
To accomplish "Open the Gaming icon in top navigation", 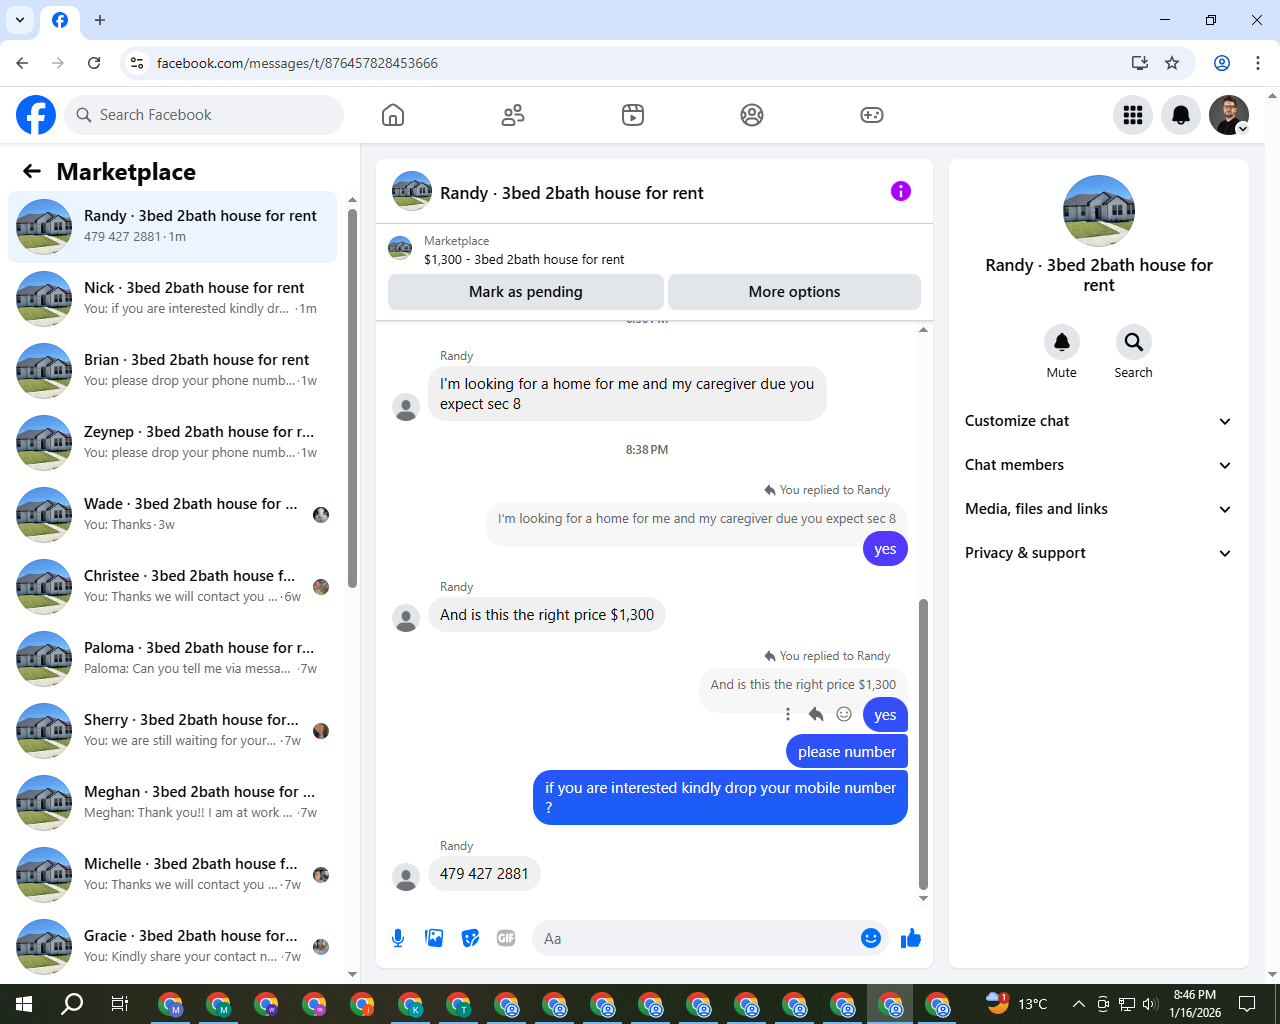I will tap(872, 115).
